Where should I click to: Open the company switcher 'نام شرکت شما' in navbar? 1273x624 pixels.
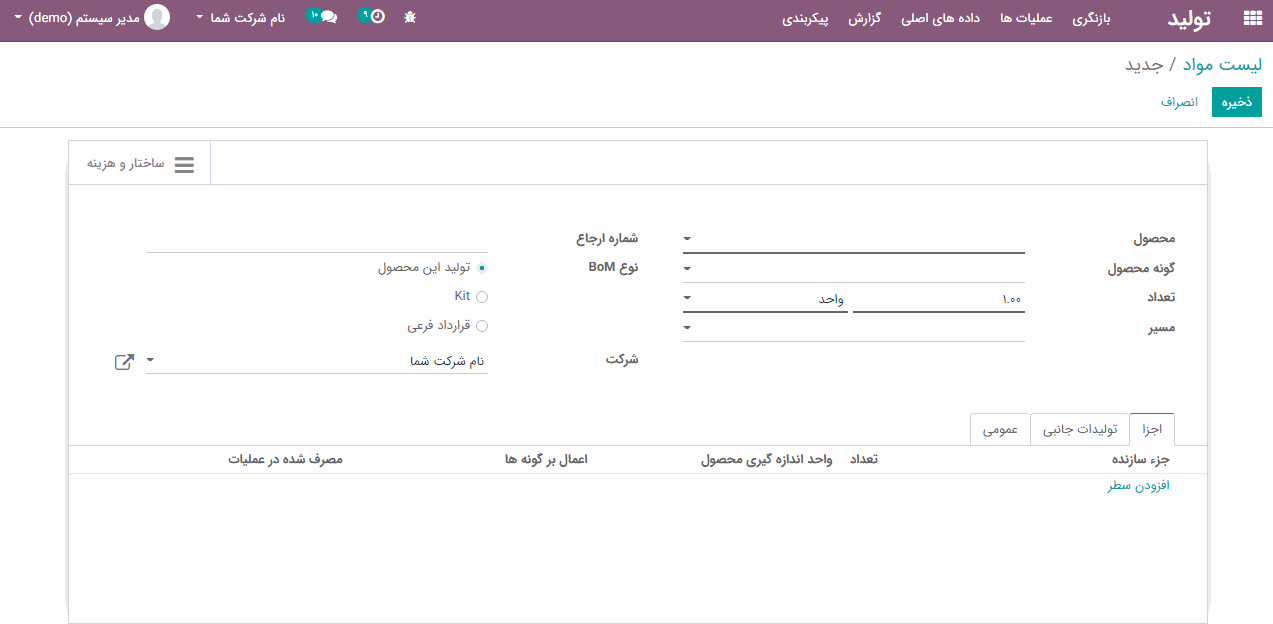click(x=240, y=18)
